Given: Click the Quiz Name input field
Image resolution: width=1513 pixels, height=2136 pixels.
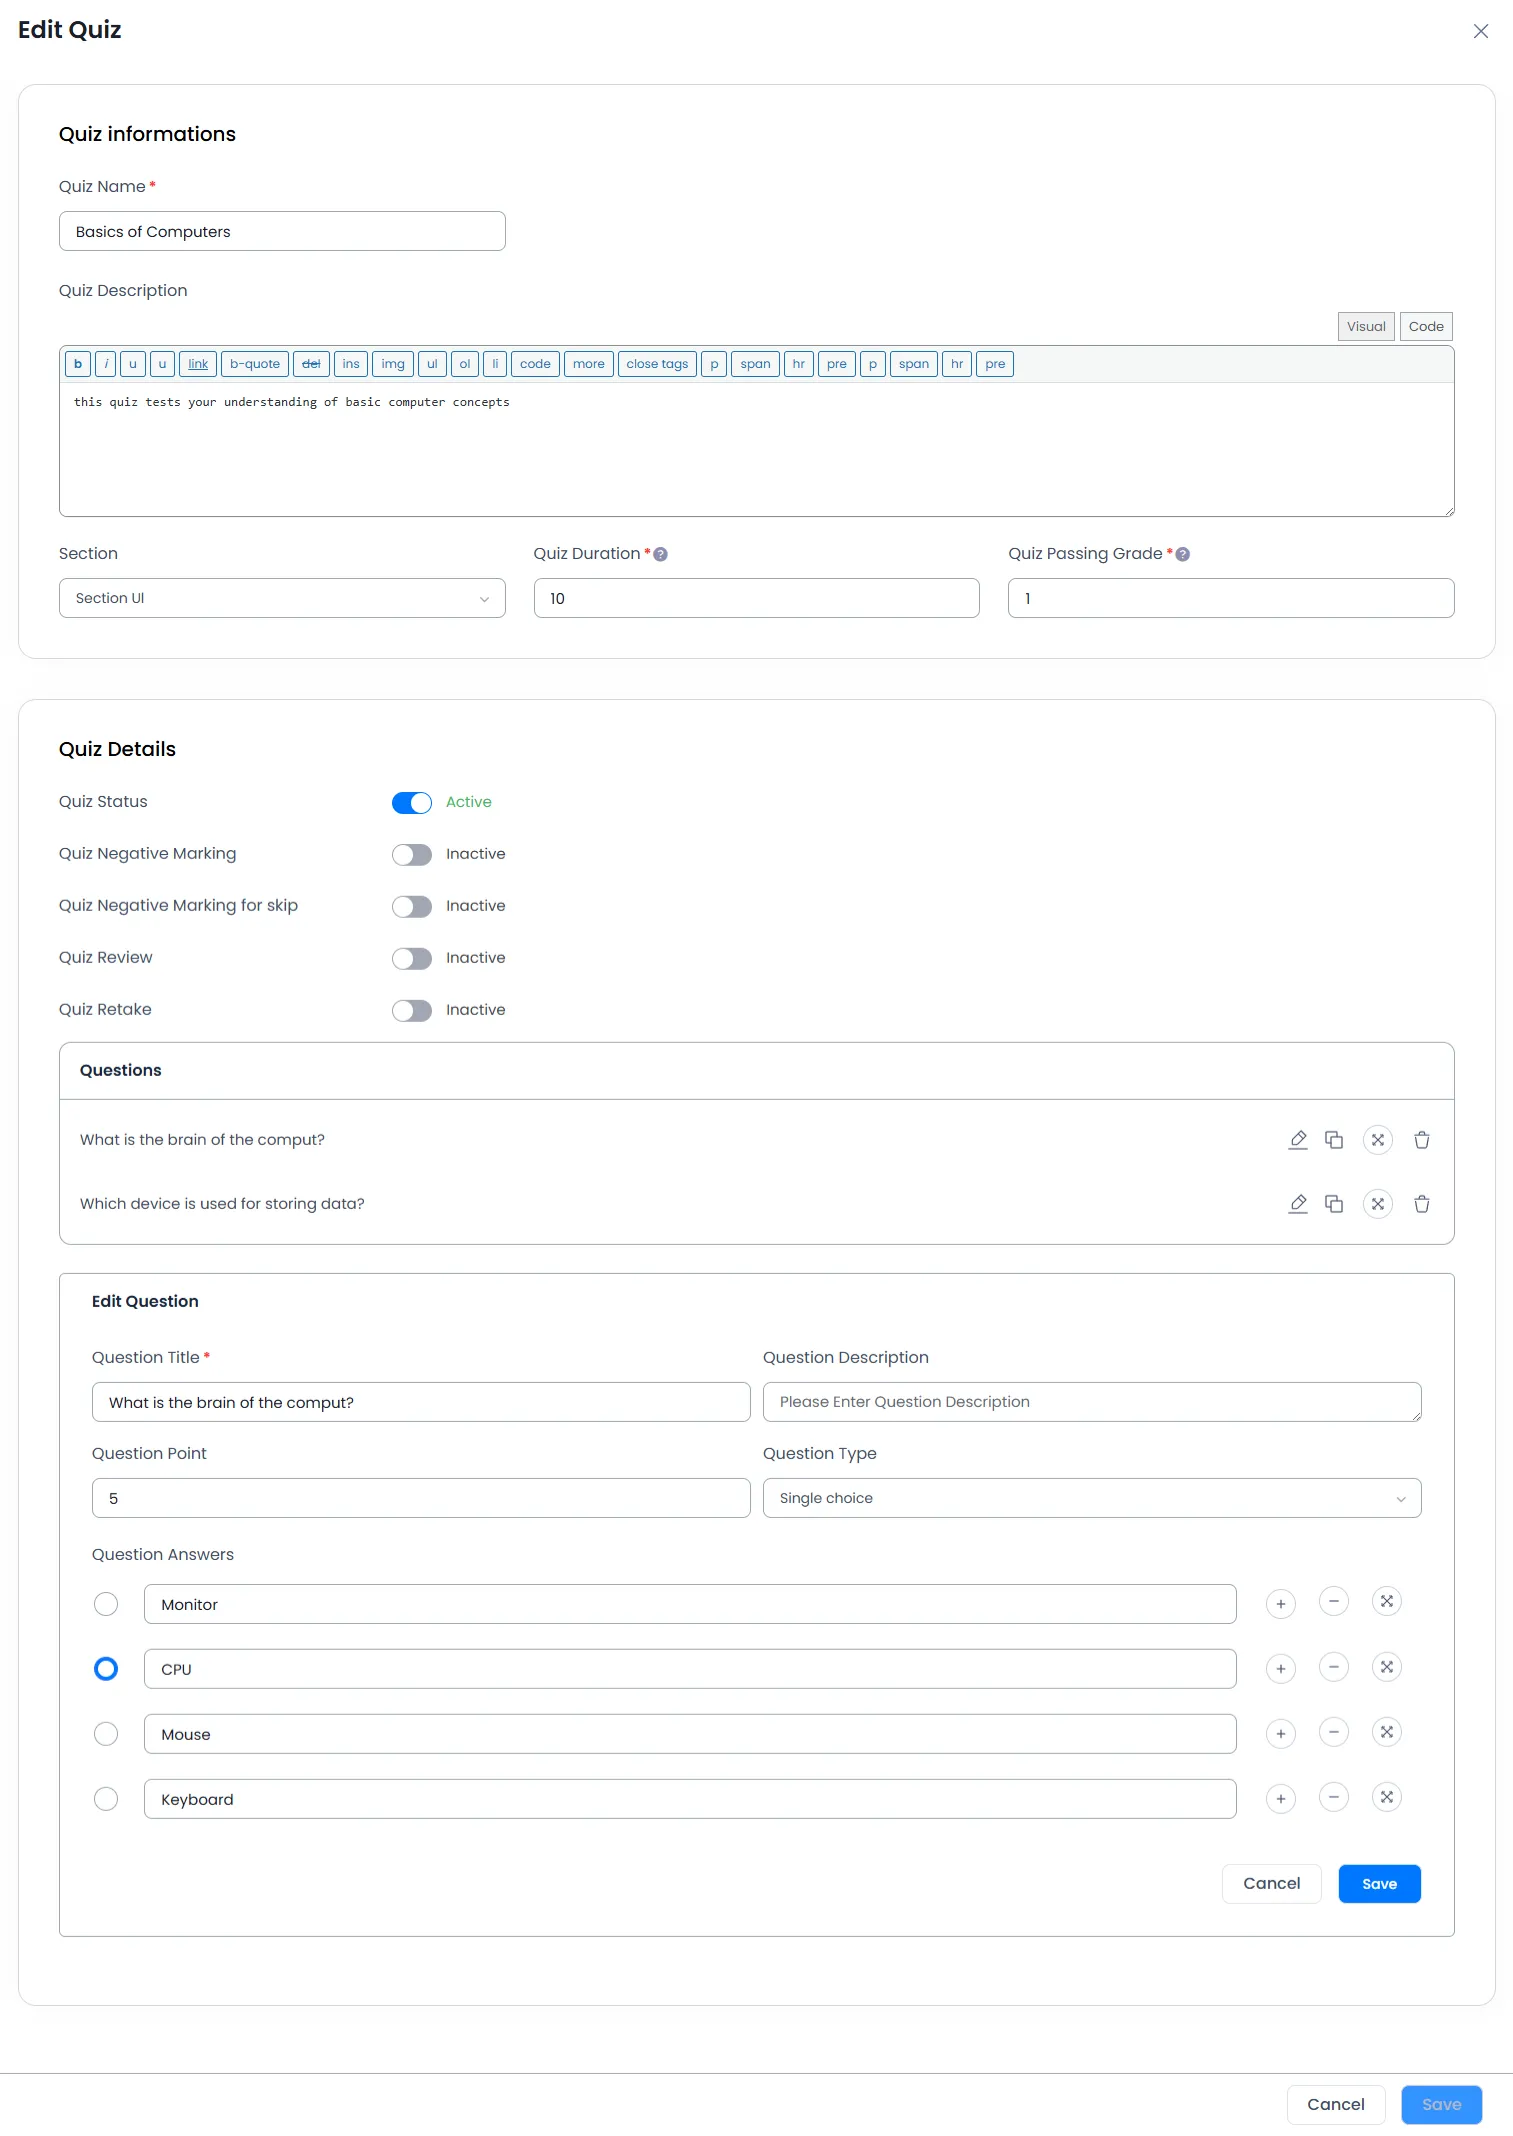Looking at the screenshot, I should (282, 232).
